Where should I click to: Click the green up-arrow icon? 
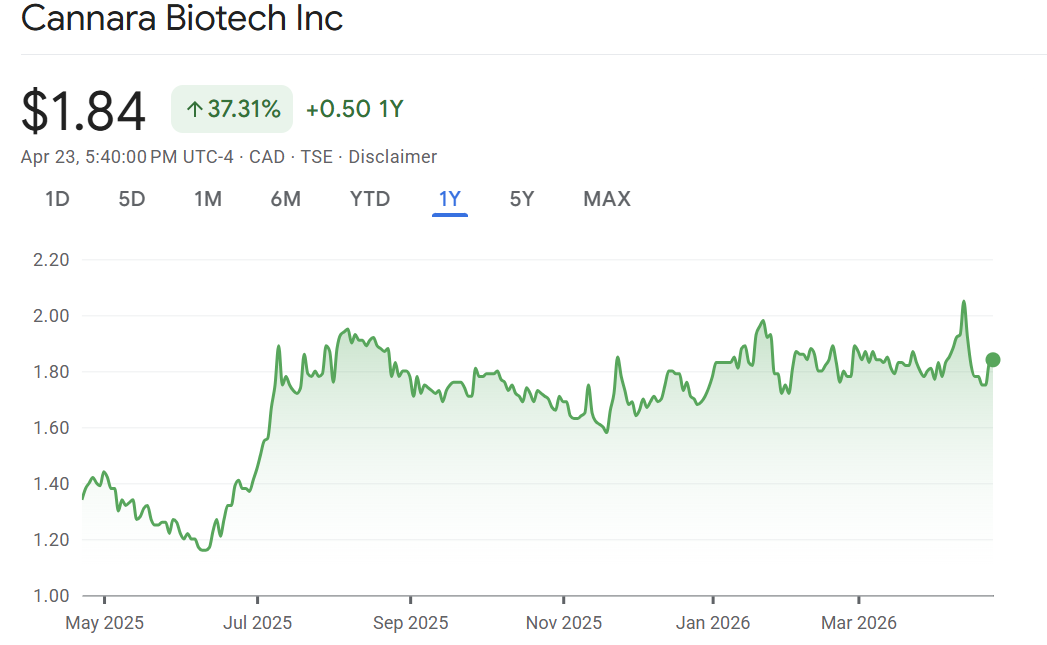click(x=194, y=109)
